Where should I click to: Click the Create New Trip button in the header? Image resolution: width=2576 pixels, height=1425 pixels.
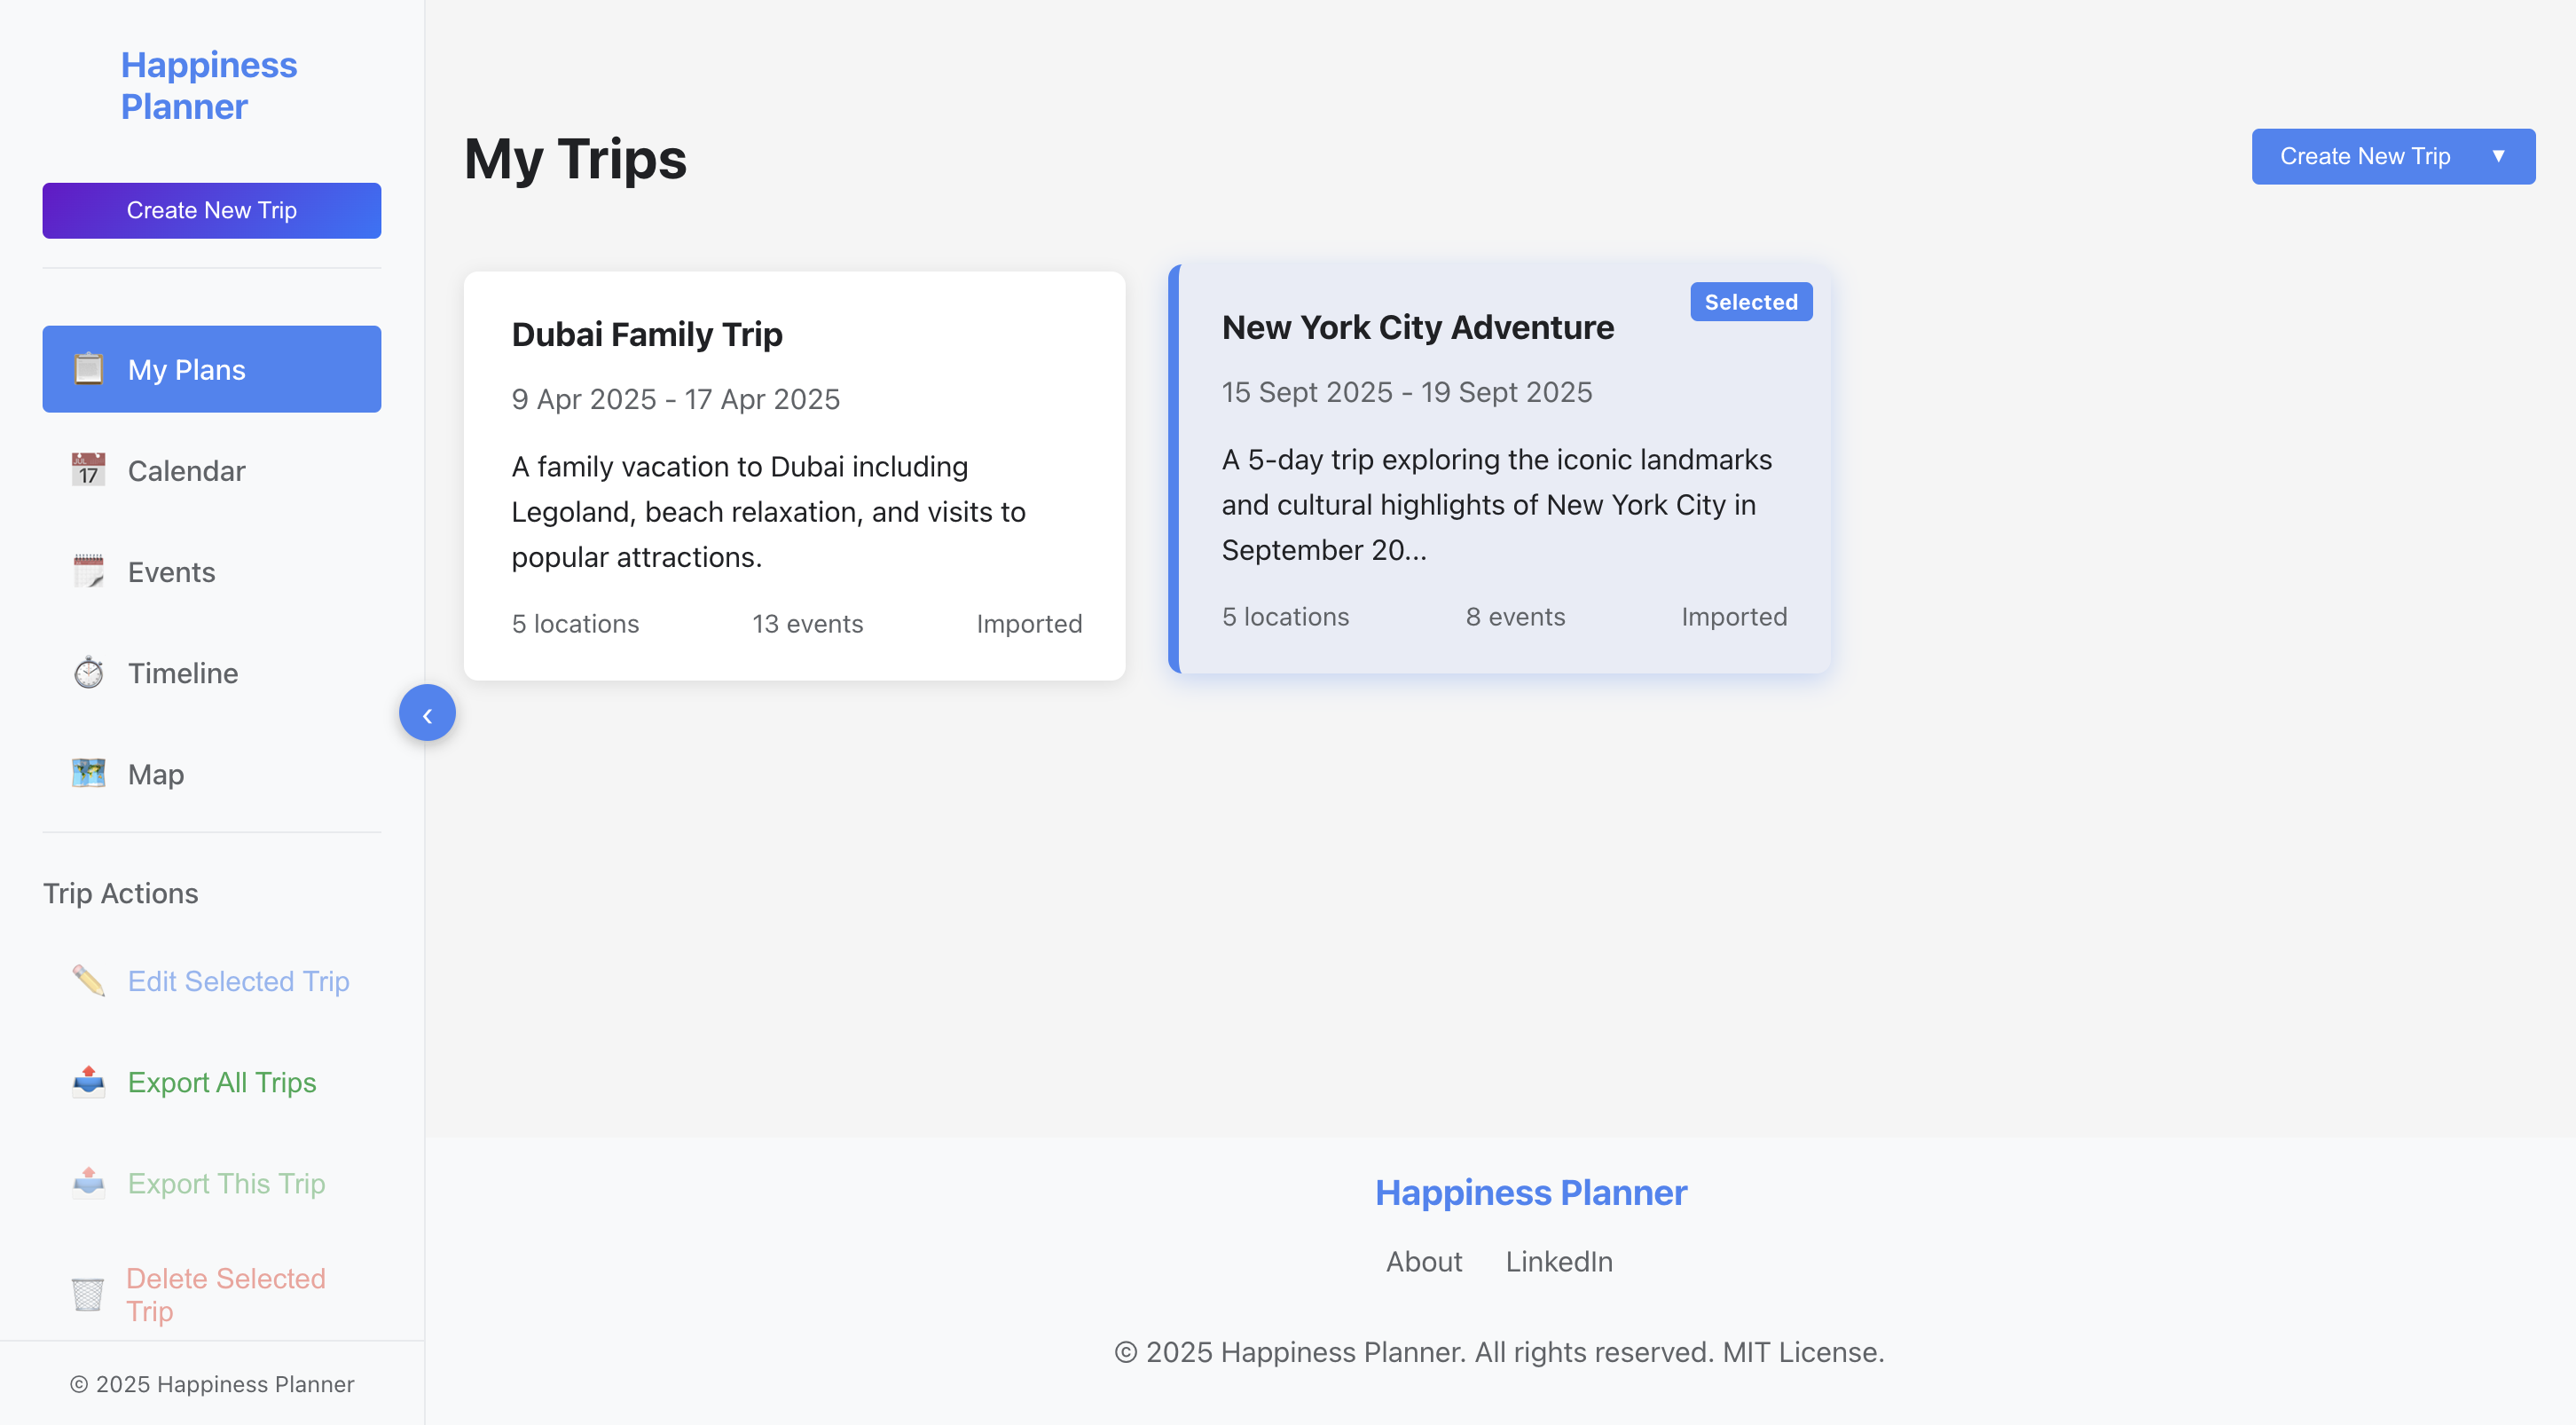click(x=2364, y=156)
